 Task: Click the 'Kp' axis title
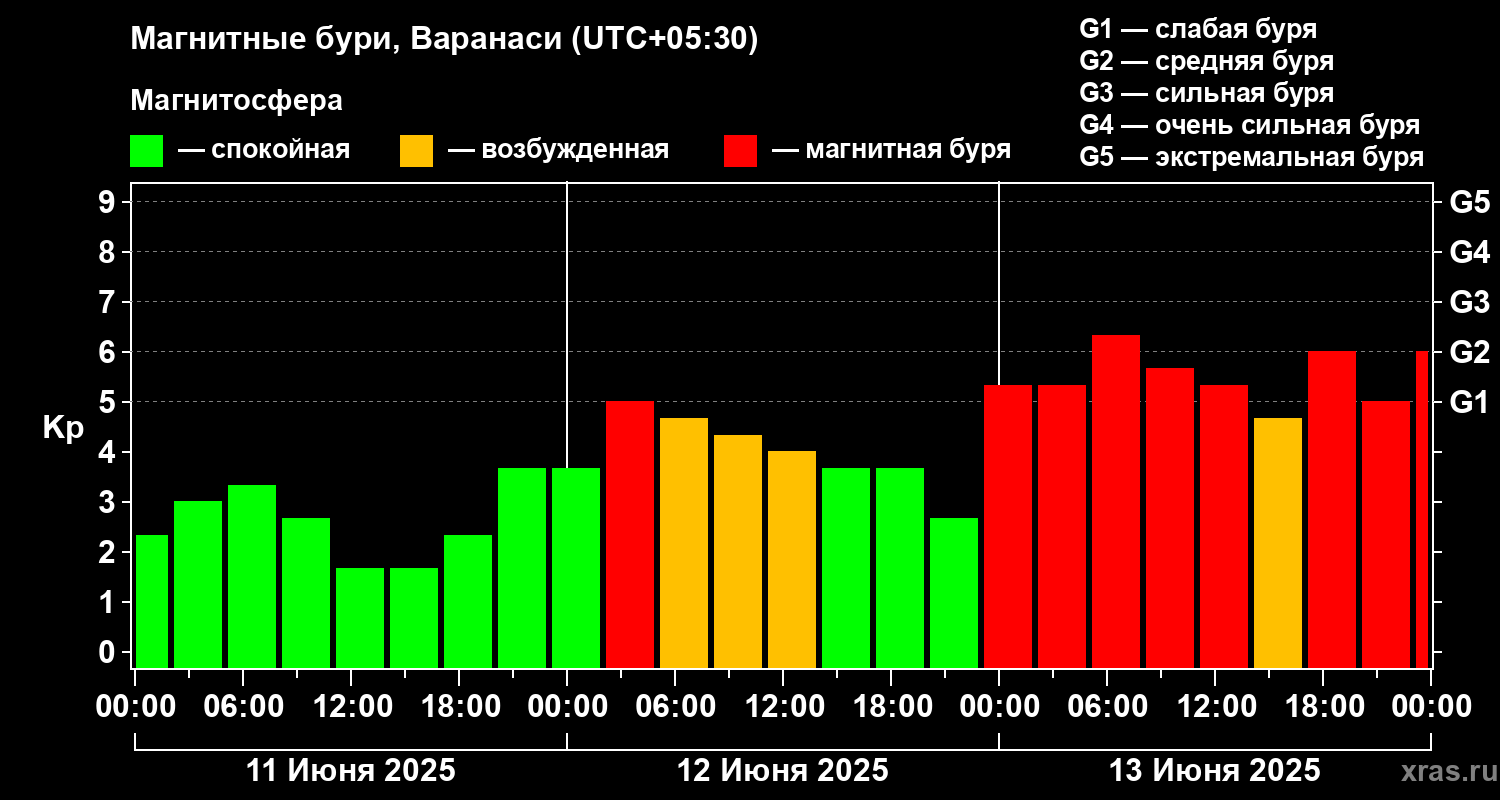[x=62, y=428]
